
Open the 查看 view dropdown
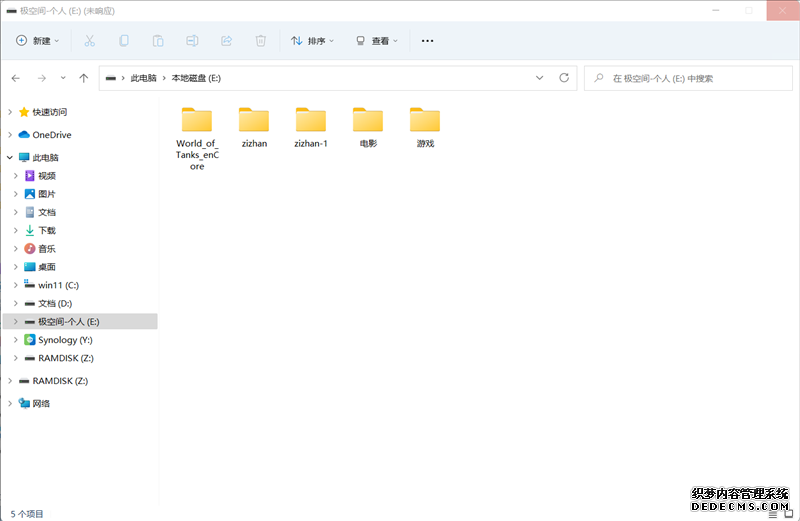377,41
